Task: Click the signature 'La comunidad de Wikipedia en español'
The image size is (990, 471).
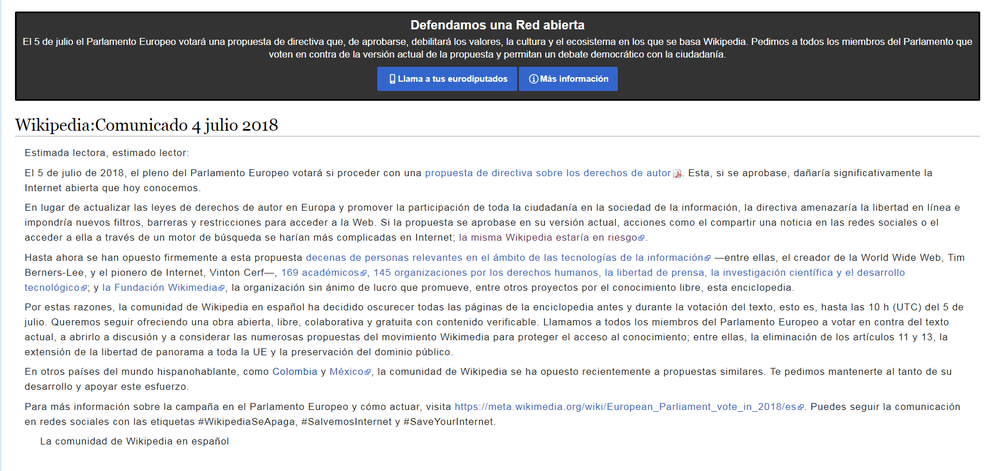Action: 134,441
